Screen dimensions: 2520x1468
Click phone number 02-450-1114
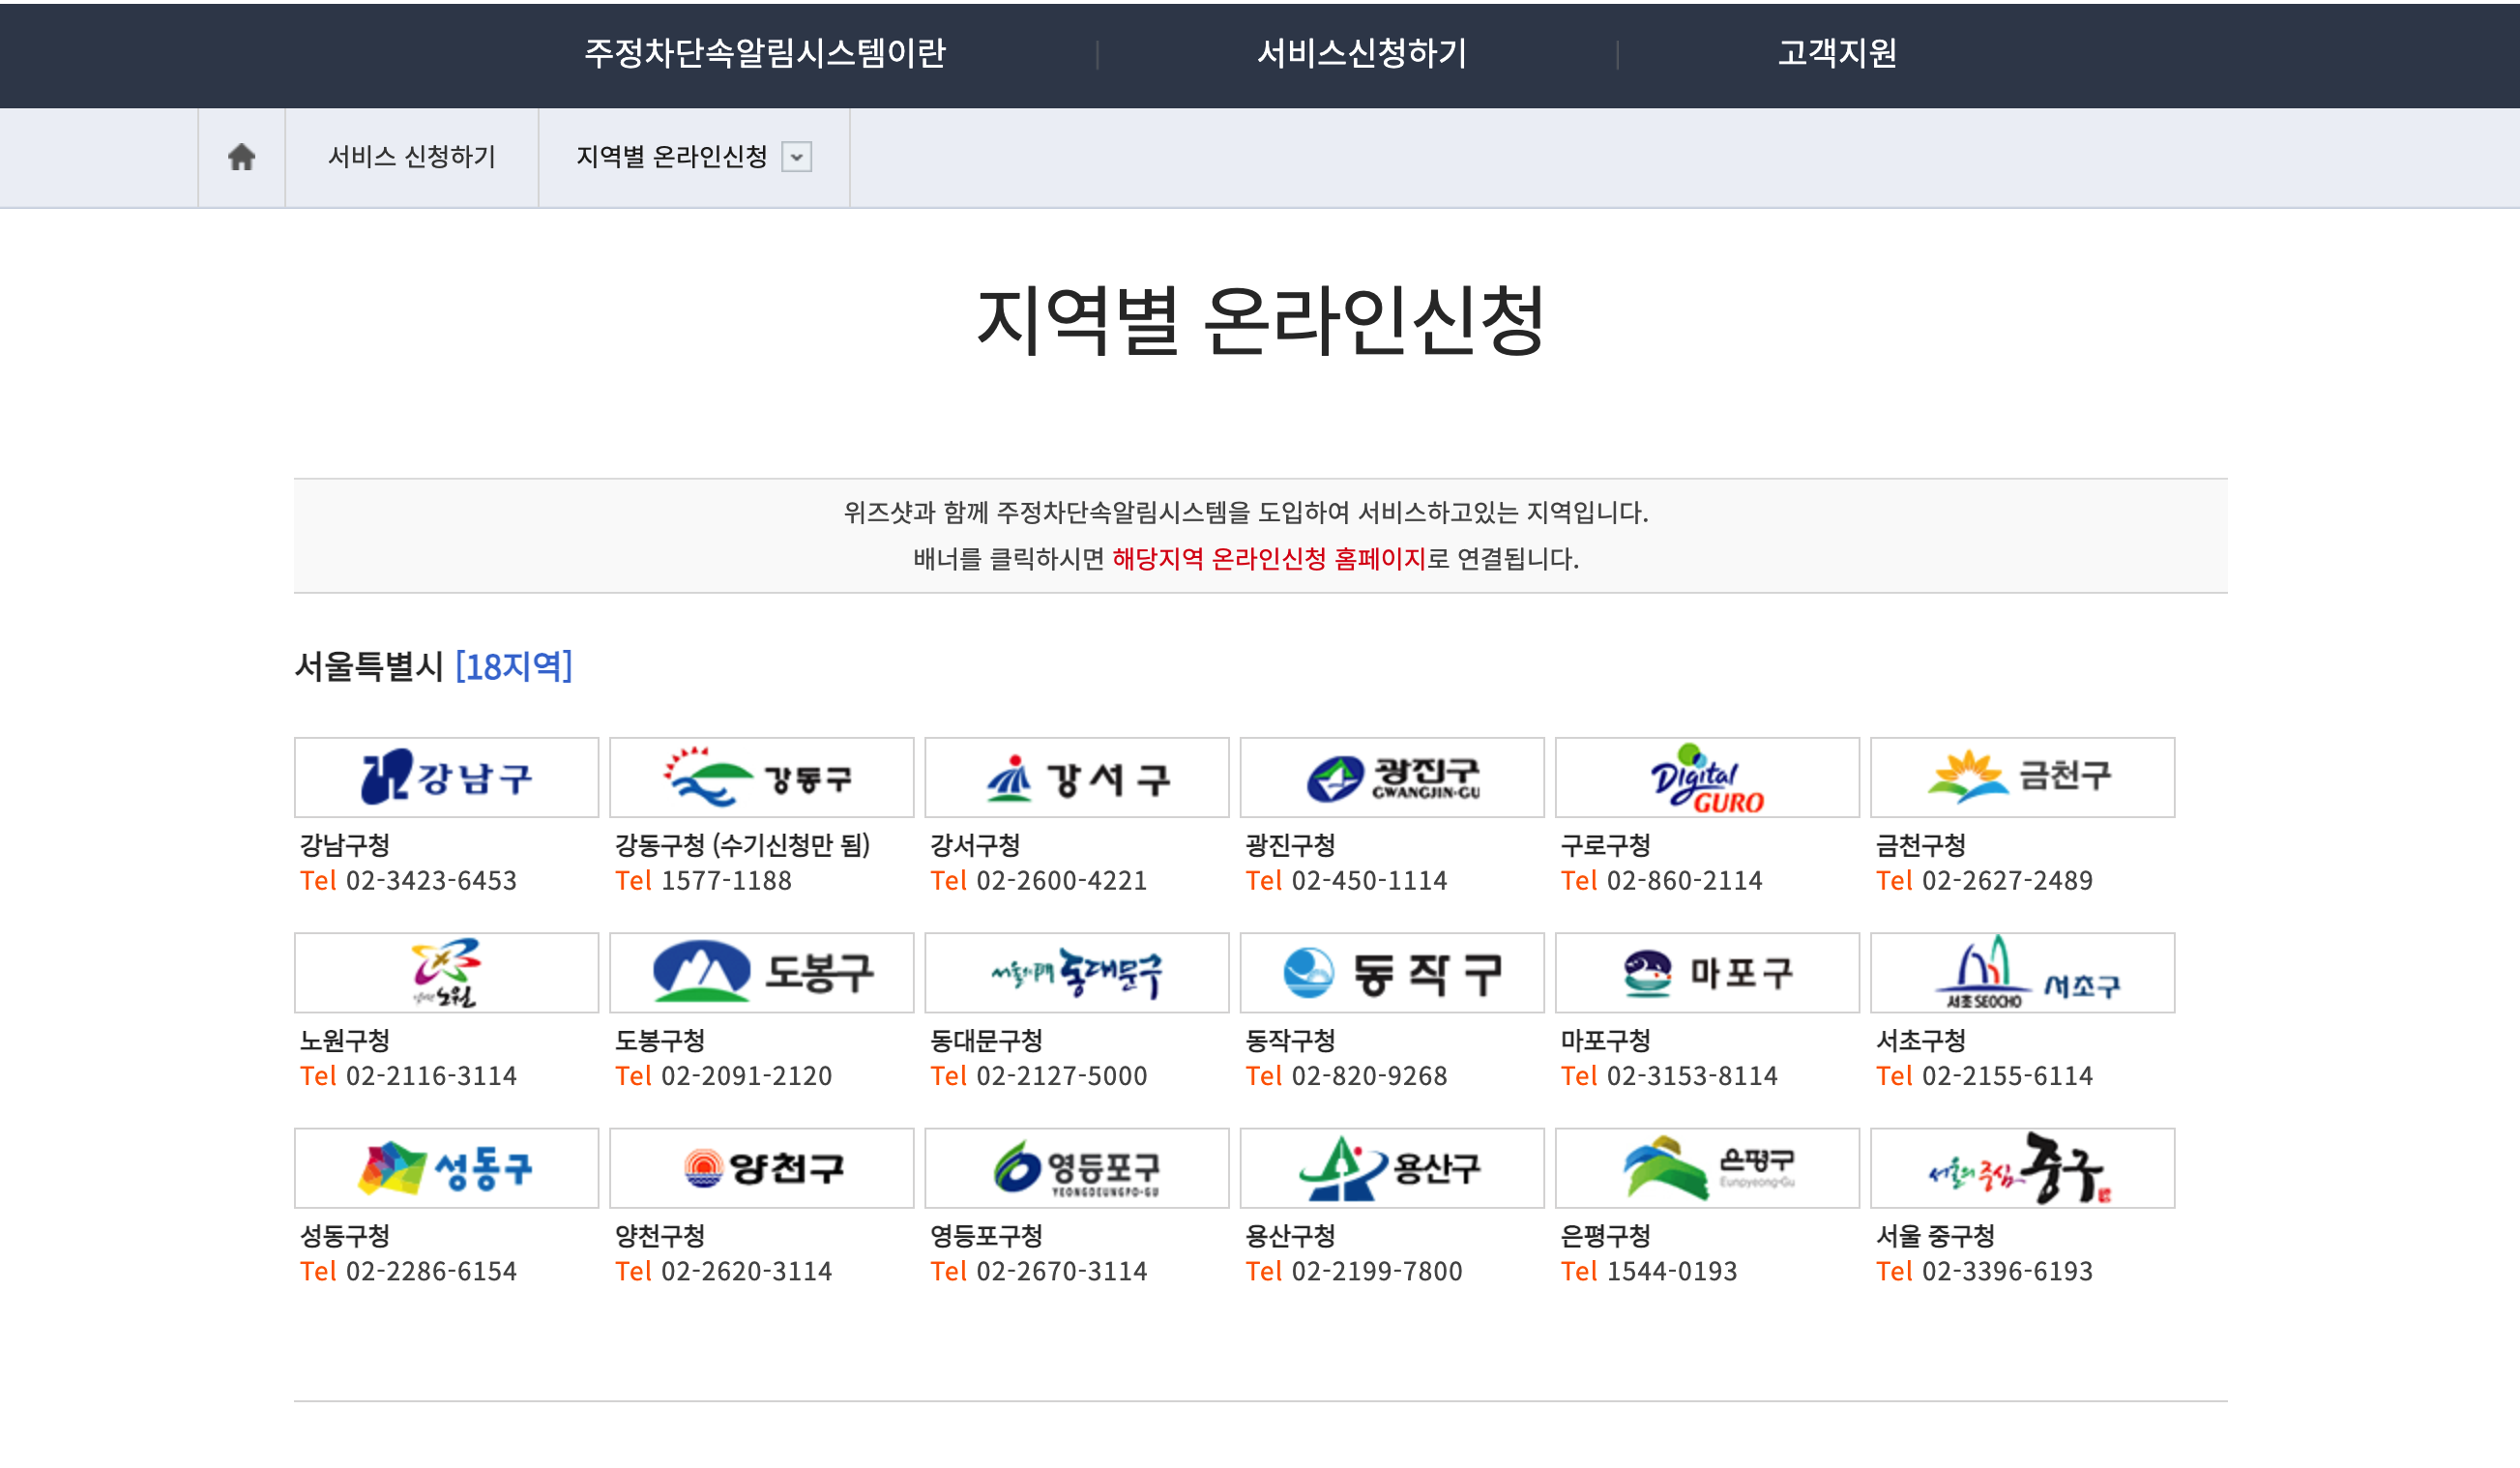(x=1369, y=880)
